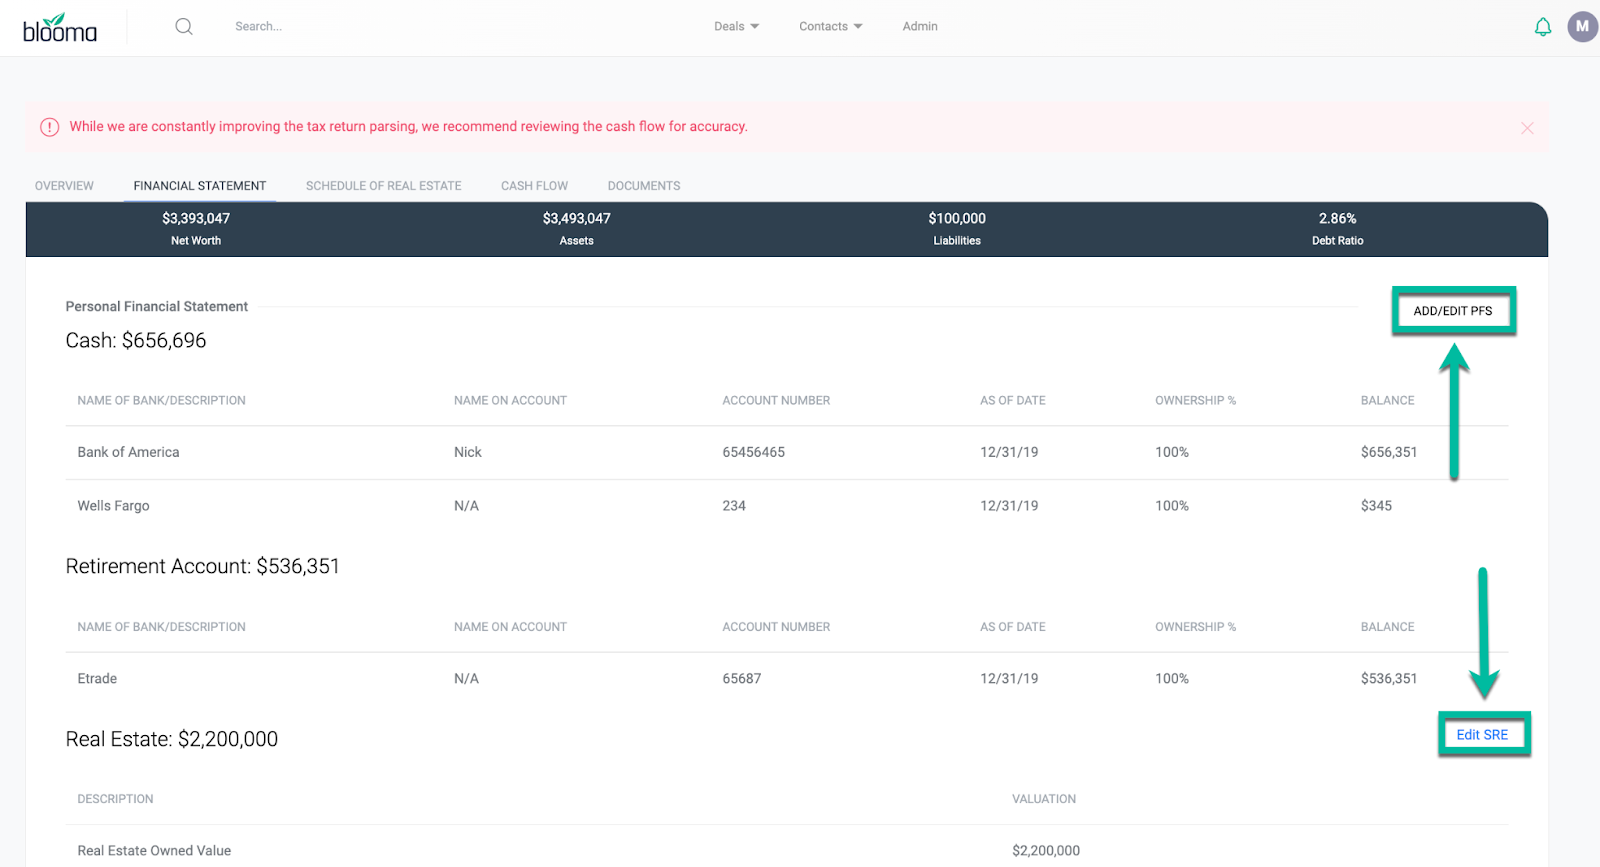Open the Admin menu item
The image size is (1600, 867).
[x=920, y=27]
